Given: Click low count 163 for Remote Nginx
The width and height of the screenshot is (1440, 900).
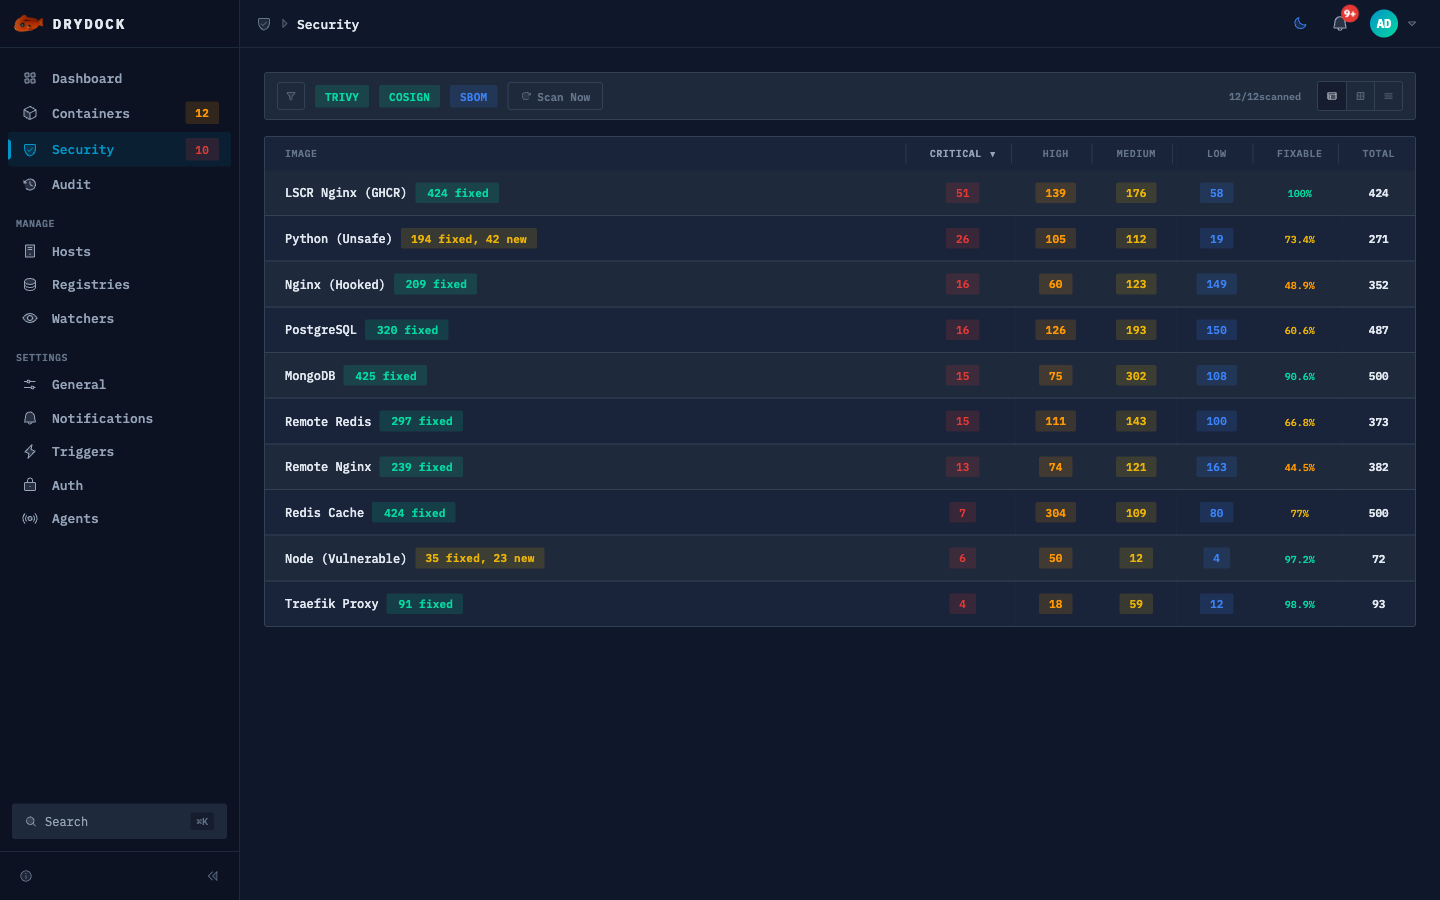Looking at the screenshot, I should point(1216,467).
